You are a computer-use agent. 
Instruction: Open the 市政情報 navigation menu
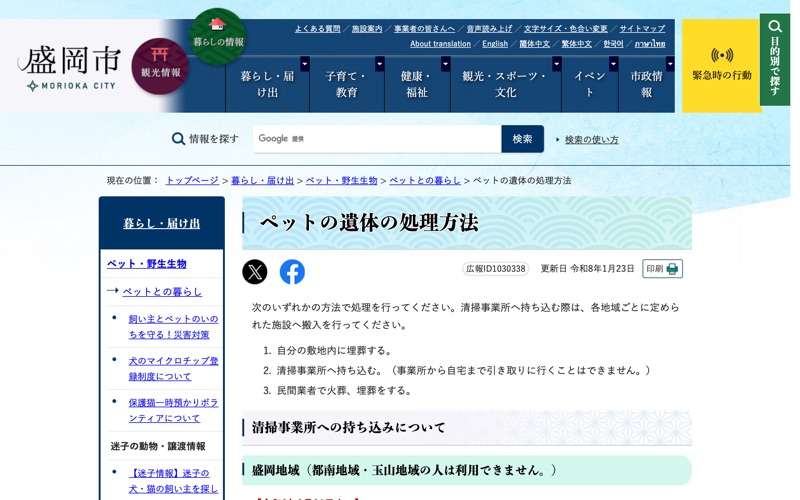[646, 84]
